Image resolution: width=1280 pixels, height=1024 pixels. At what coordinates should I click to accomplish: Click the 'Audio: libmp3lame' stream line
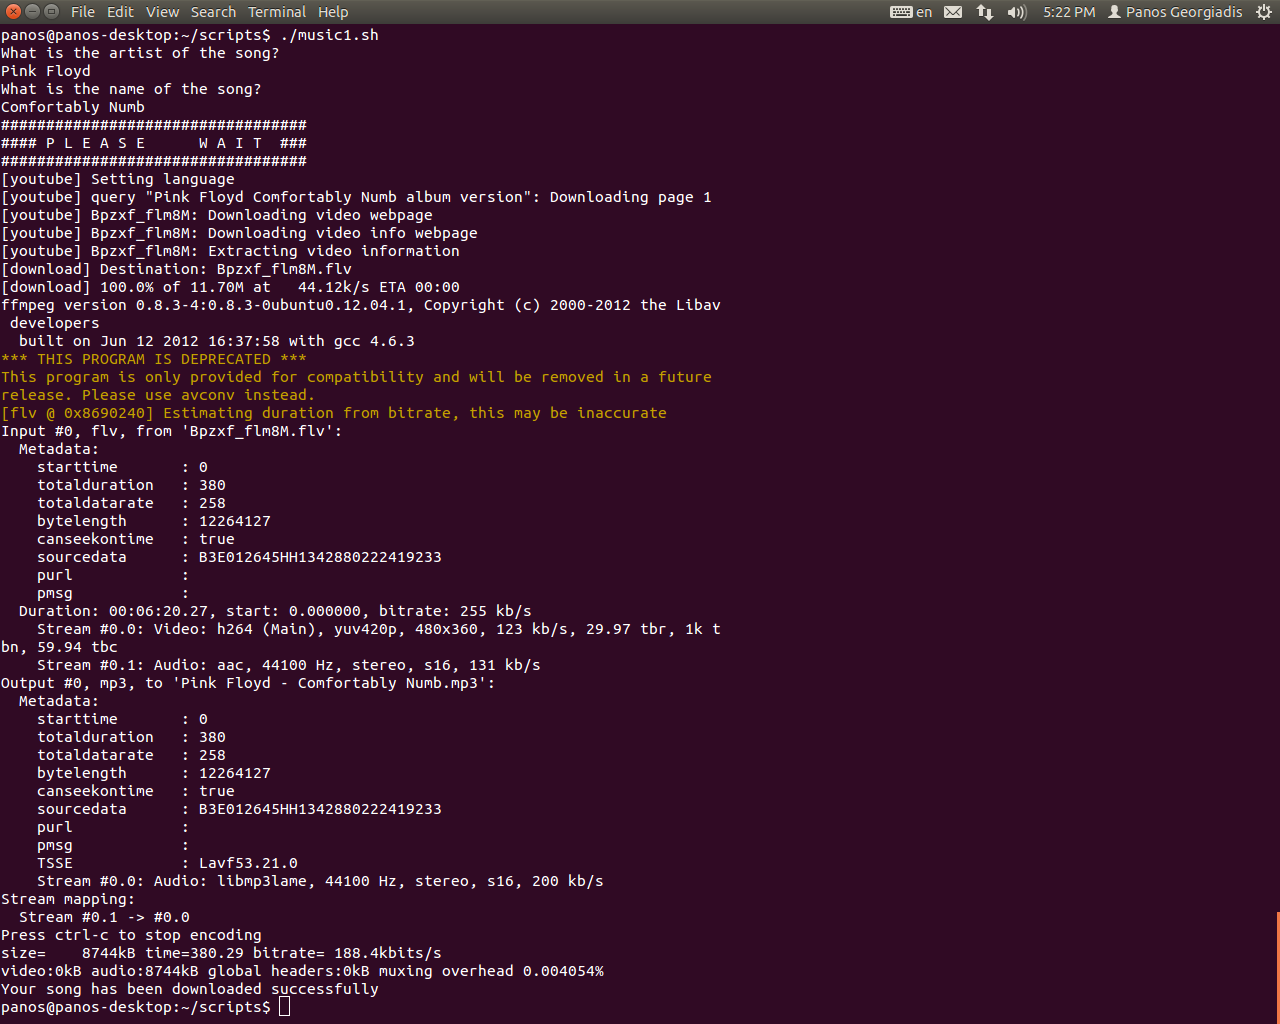coord(320,881)
